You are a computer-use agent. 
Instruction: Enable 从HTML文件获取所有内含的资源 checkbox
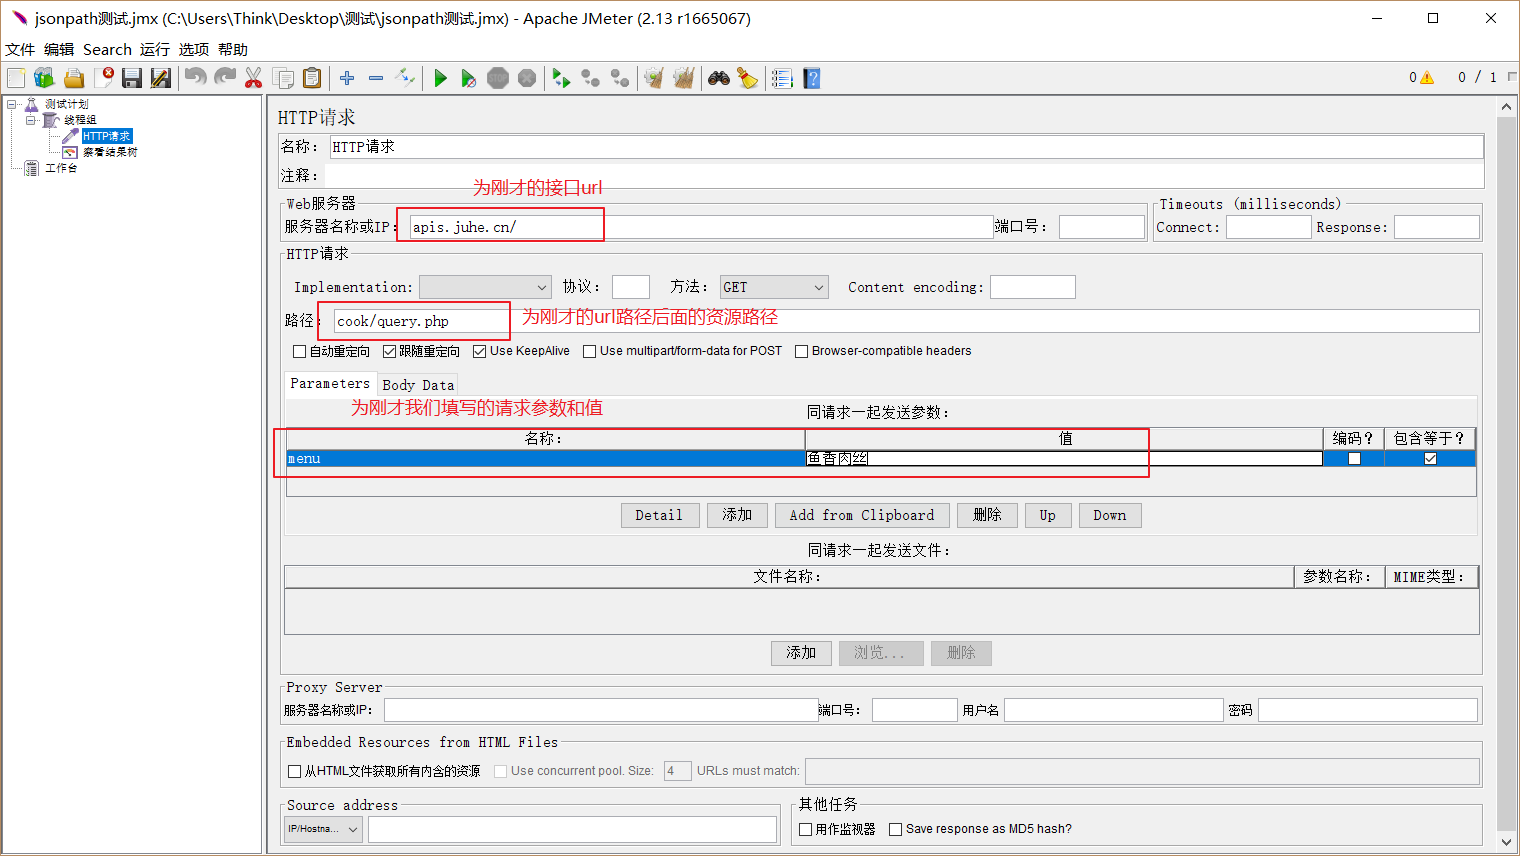point(294,771)
